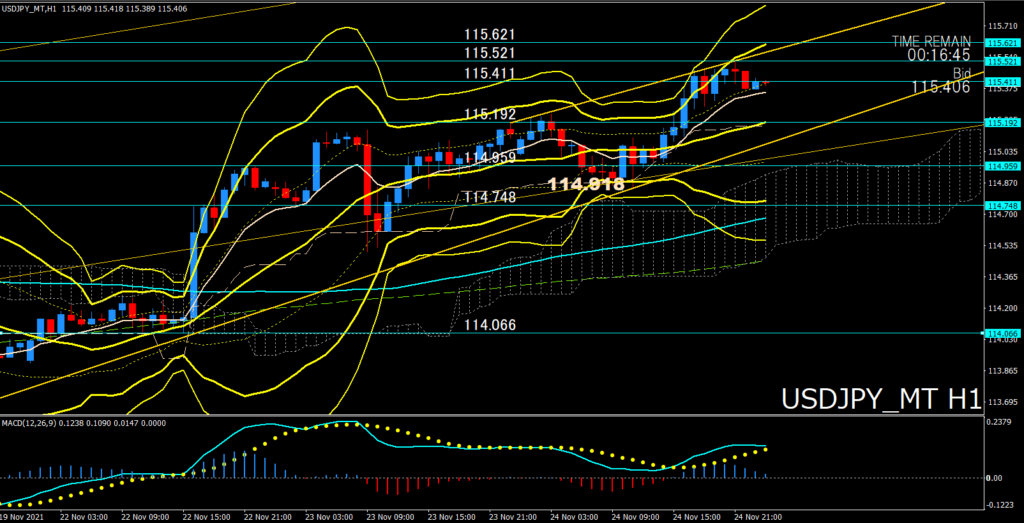
Task: Select the 115.621 line label inside the chart
Action: [x=490, y=35]
